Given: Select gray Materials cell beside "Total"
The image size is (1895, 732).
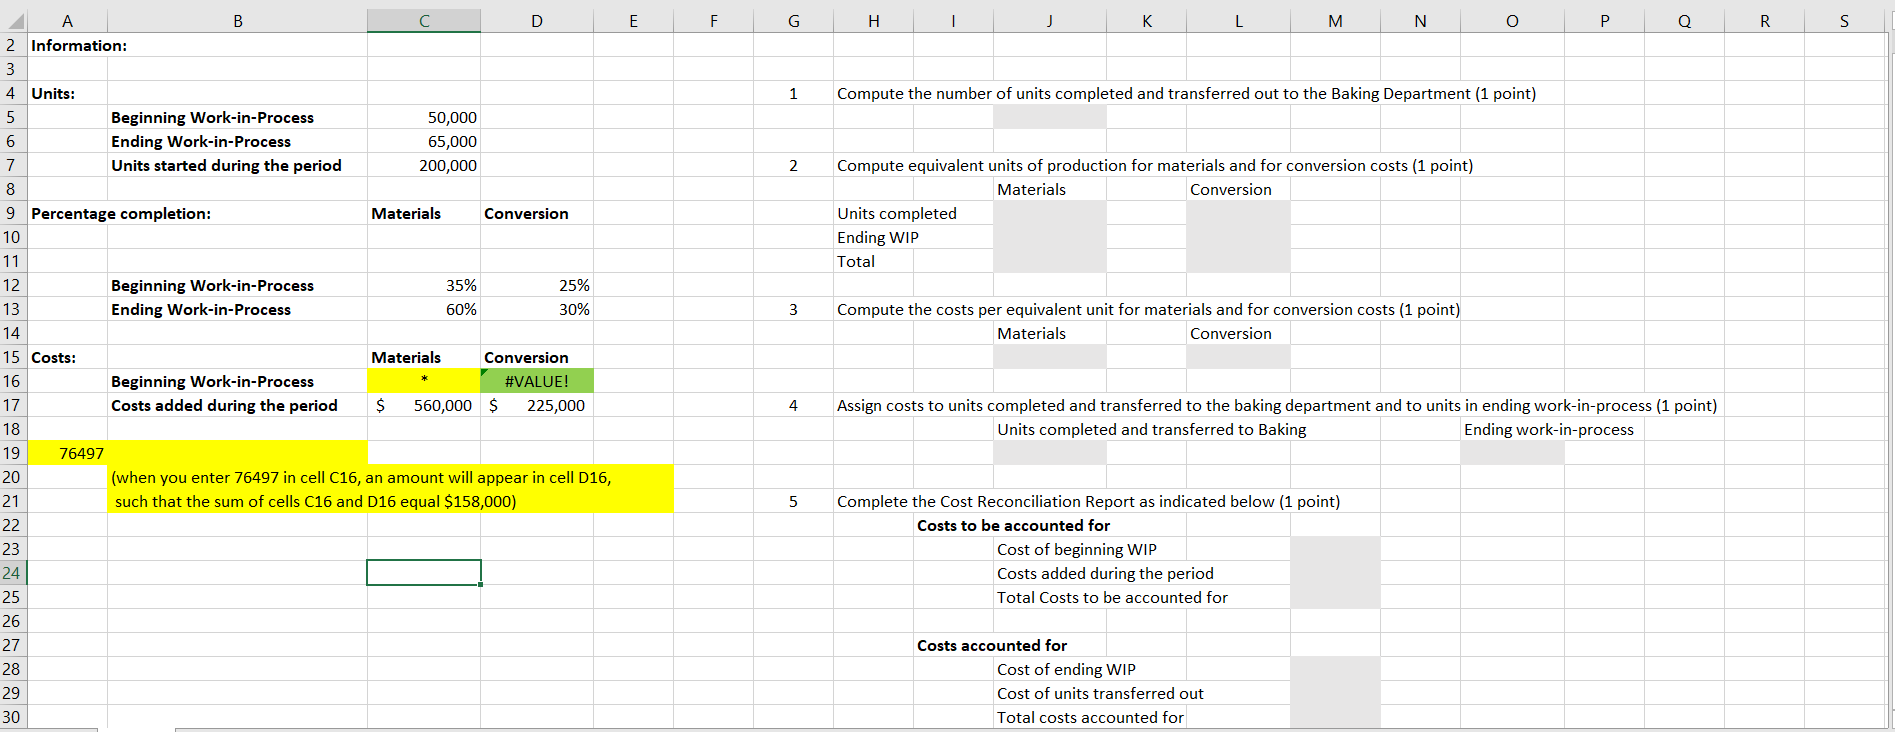Looking at the screenshot, I should [1049, 261].
